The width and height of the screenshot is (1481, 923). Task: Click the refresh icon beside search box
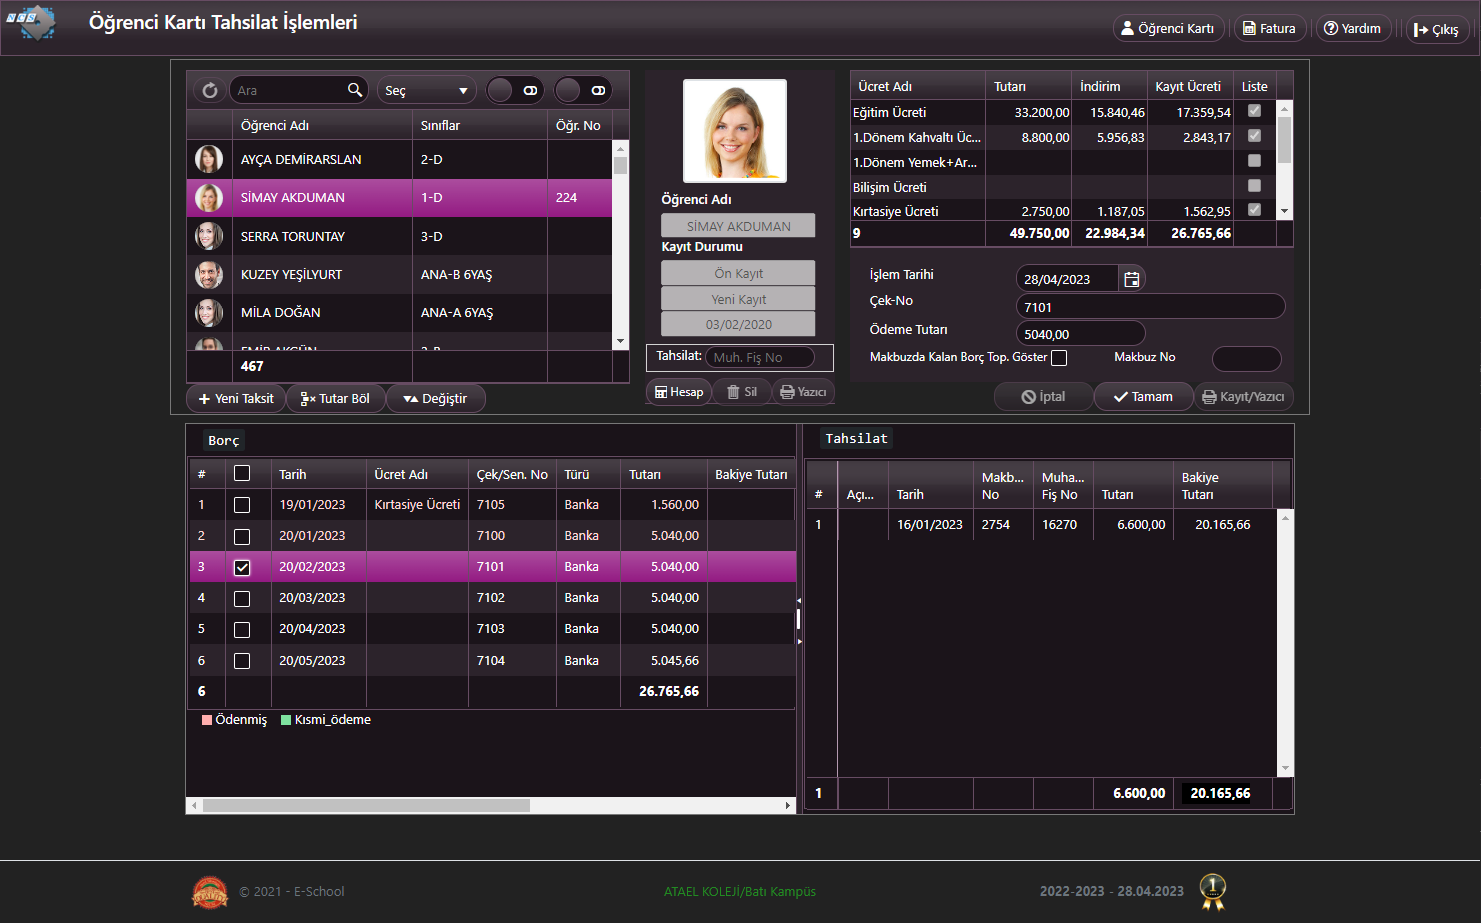(209, 90)
